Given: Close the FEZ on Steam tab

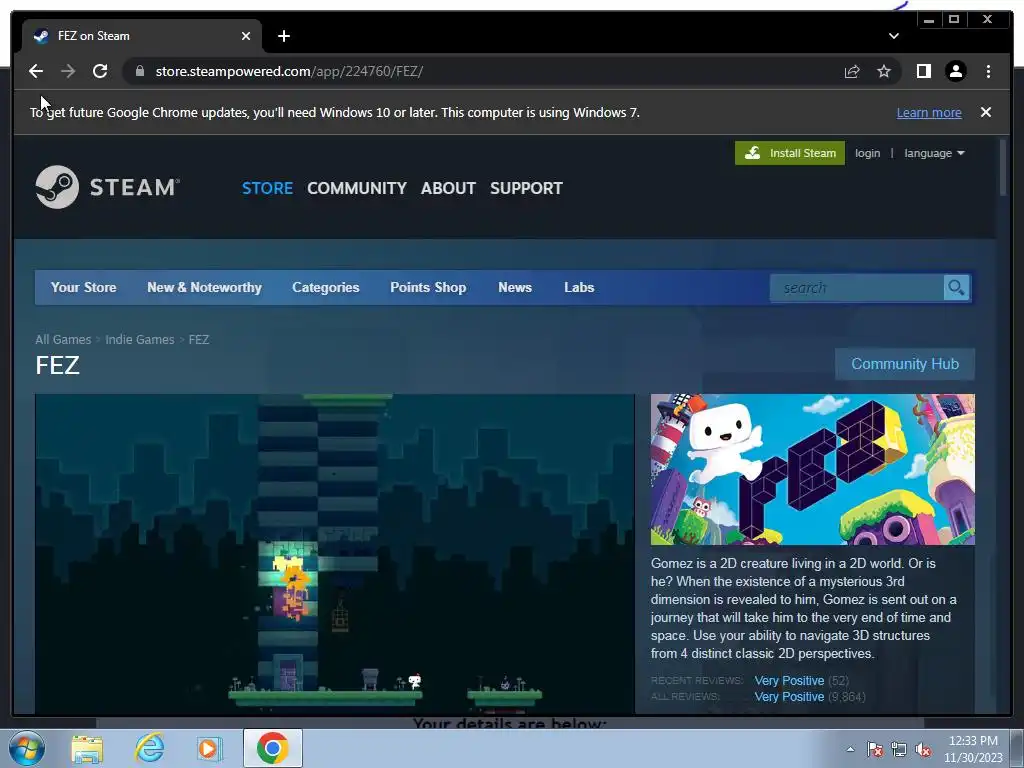Looking at the screenshot, I should click(246, 36).
